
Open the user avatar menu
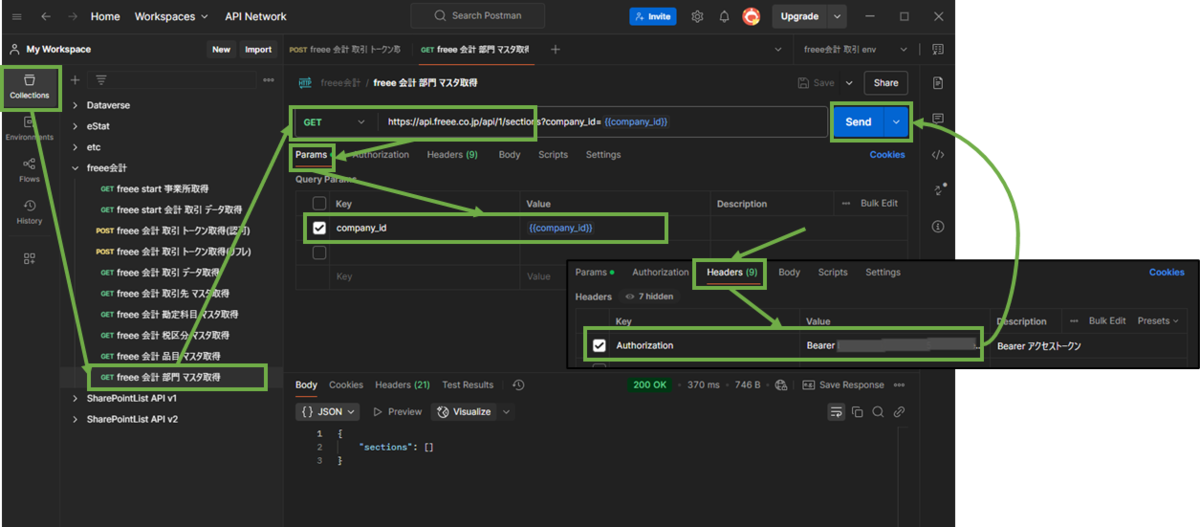point(751,16)
